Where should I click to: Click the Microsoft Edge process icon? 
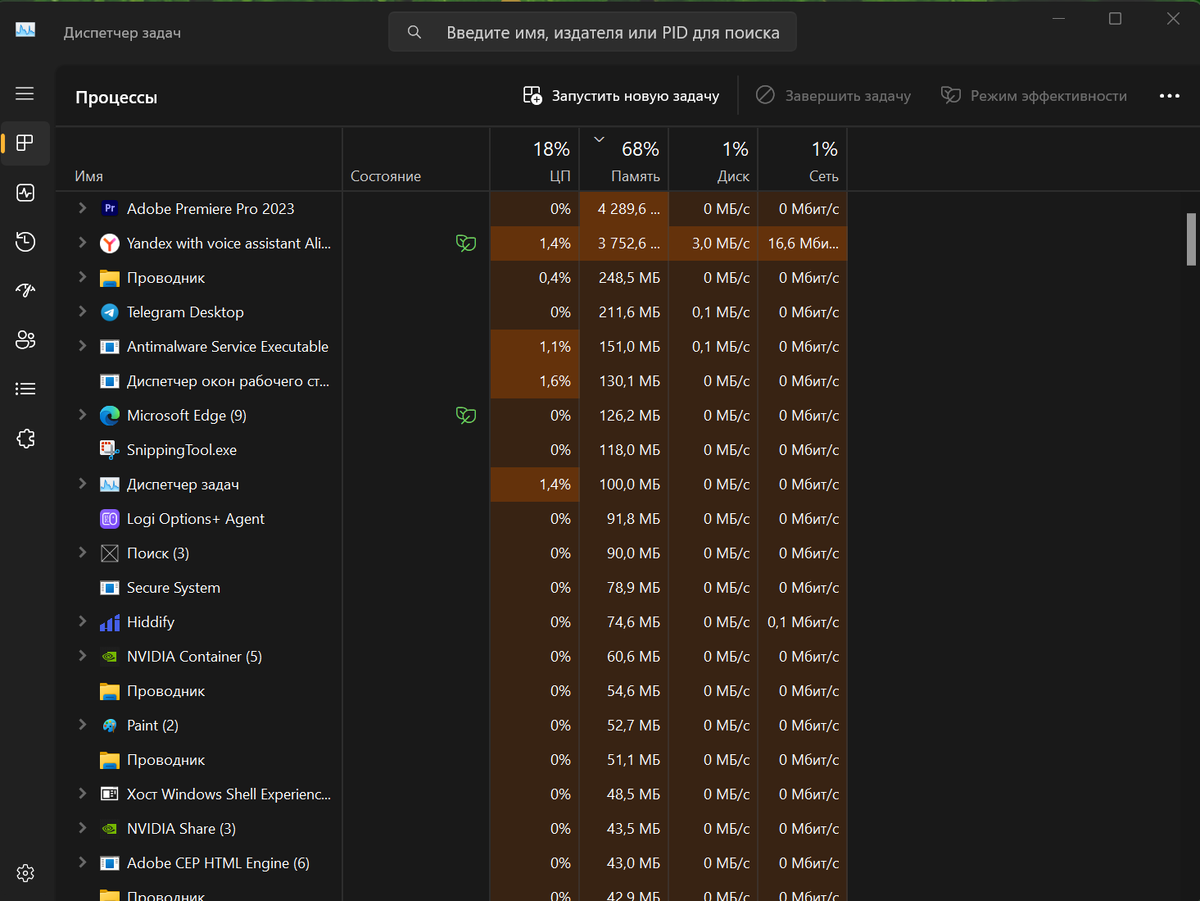point(110,416)
